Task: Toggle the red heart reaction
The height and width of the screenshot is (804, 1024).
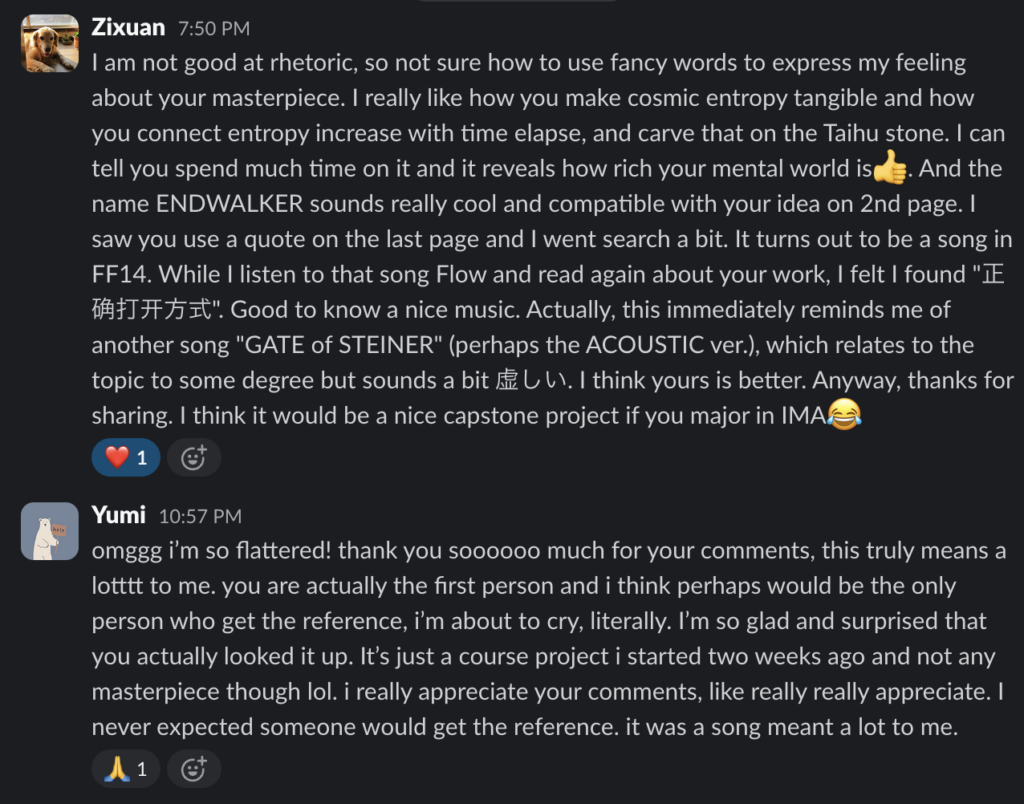Action: tap(126, 457)
